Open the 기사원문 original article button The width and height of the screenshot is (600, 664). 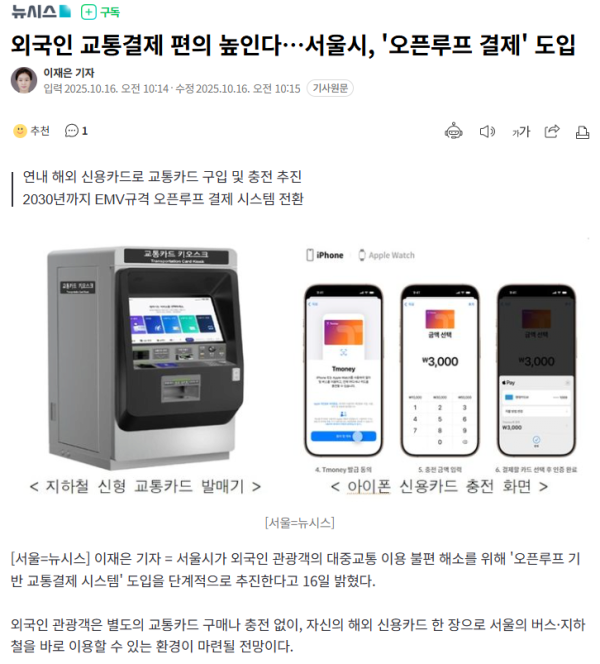[330, 88]
